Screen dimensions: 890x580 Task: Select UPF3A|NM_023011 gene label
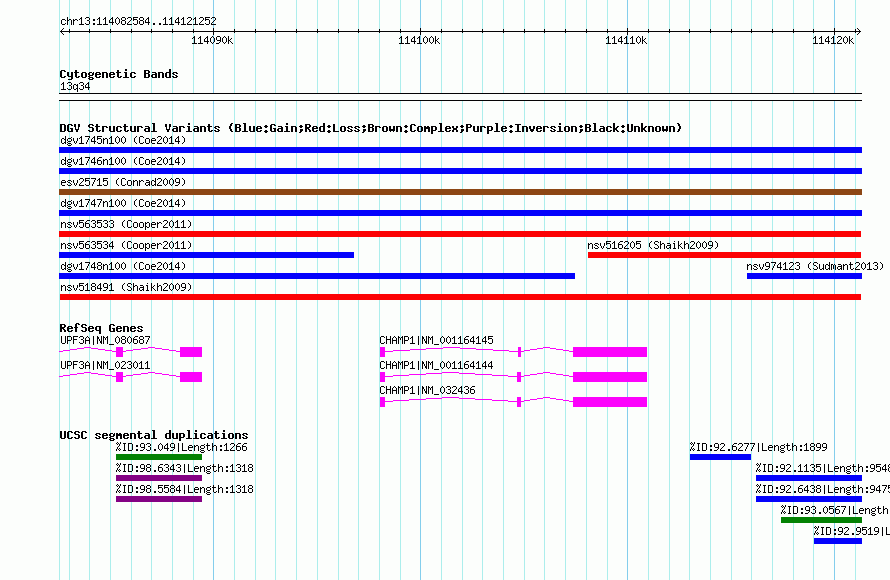(105, 365)
